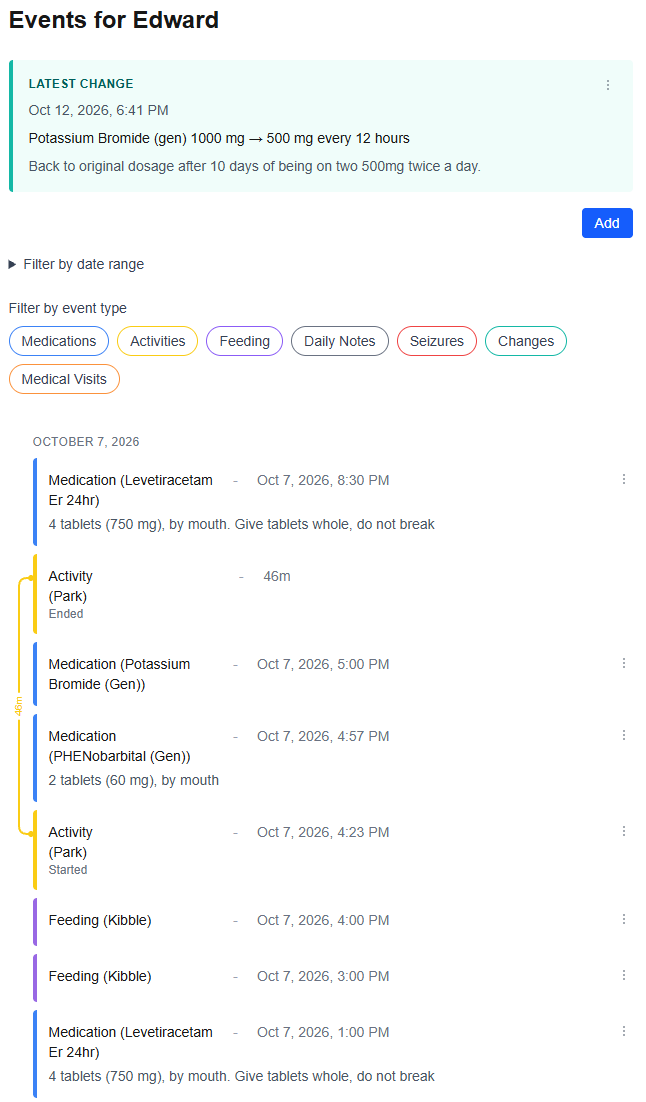The image size is (646, 1102).
Task: Click the Oct 7, 2026, 8:30 PM timestamp
Action: tap(323, 481)
